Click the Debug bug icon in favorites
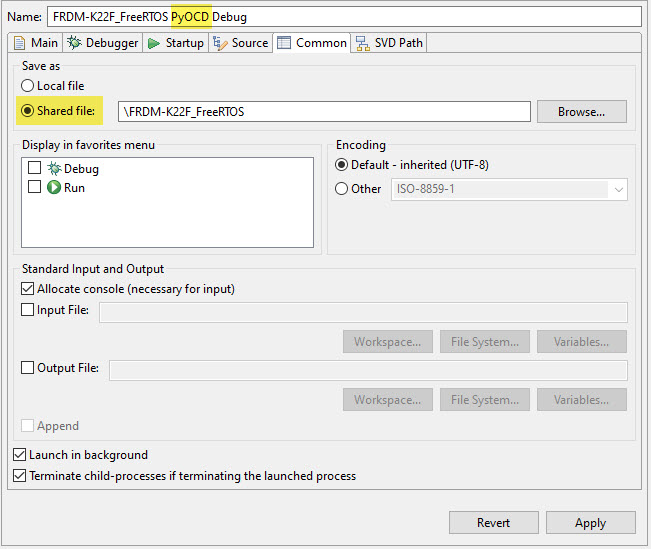Viewport: 651px width, 549px height. point(54,169)
